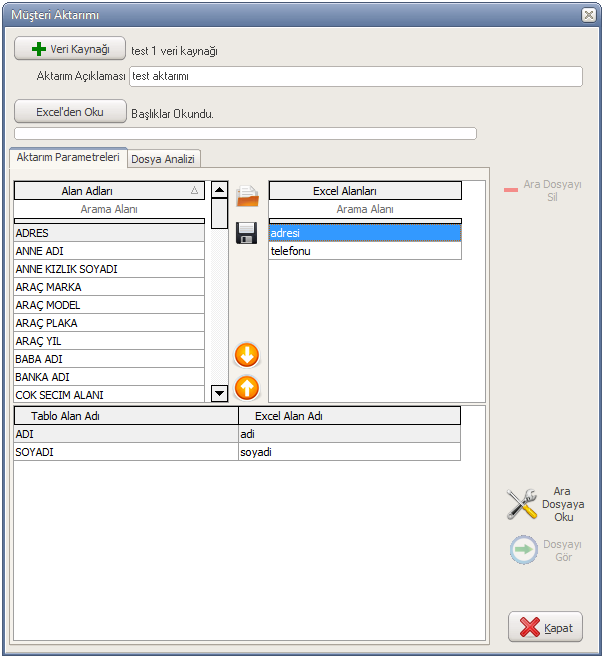This screenshot has width=606, height=660.
Task: Click the floppy disk save icon
Action: pyautogui.click(x=247, y=233)
